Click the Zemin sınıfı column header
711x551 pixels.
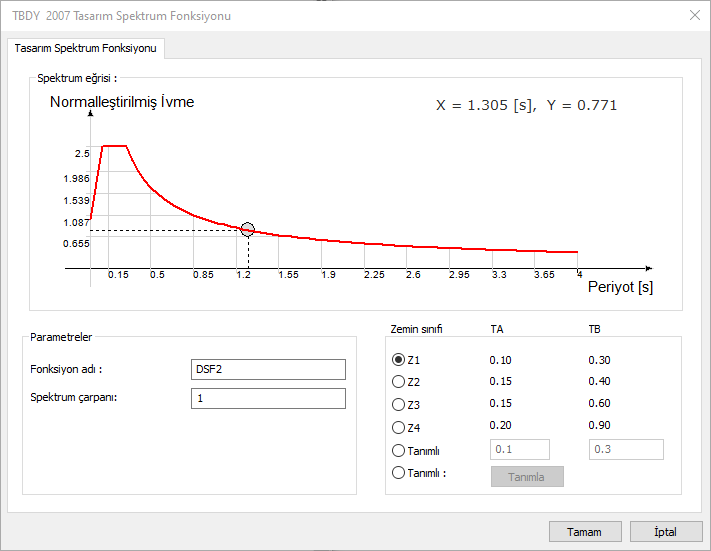[x=416, y=329]
